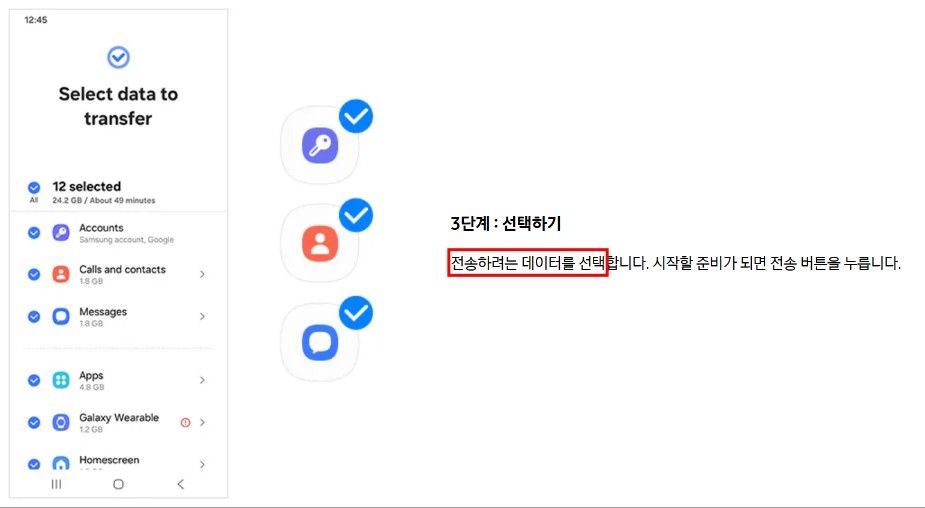Tap the Android back navigation button
Viewport: 925px width, 508px height.
[x=181, y=484]
